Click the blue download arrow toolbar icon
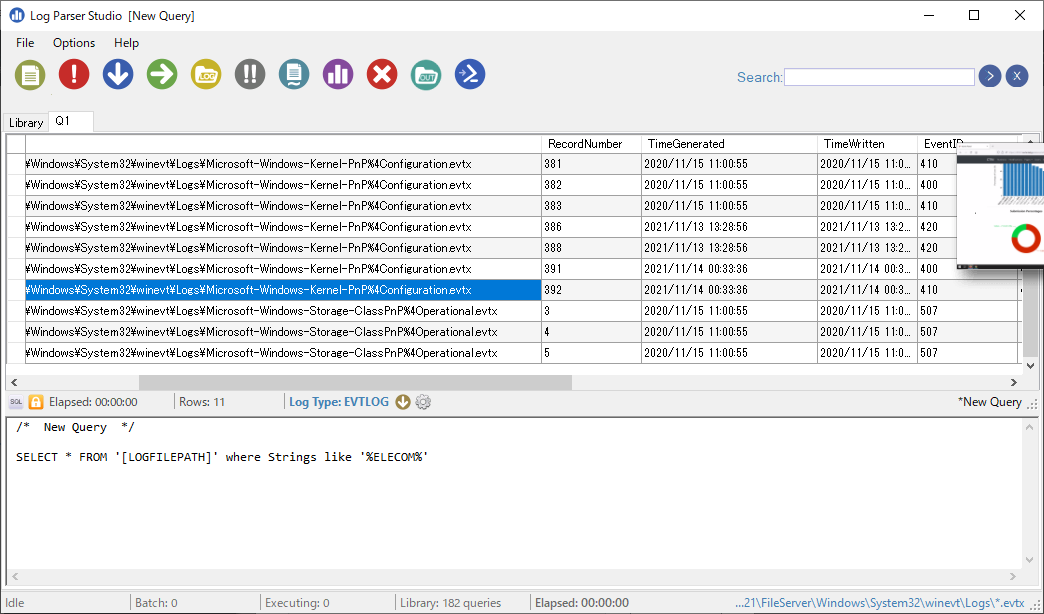This screenshot has height=614, width=1044. 117,74
